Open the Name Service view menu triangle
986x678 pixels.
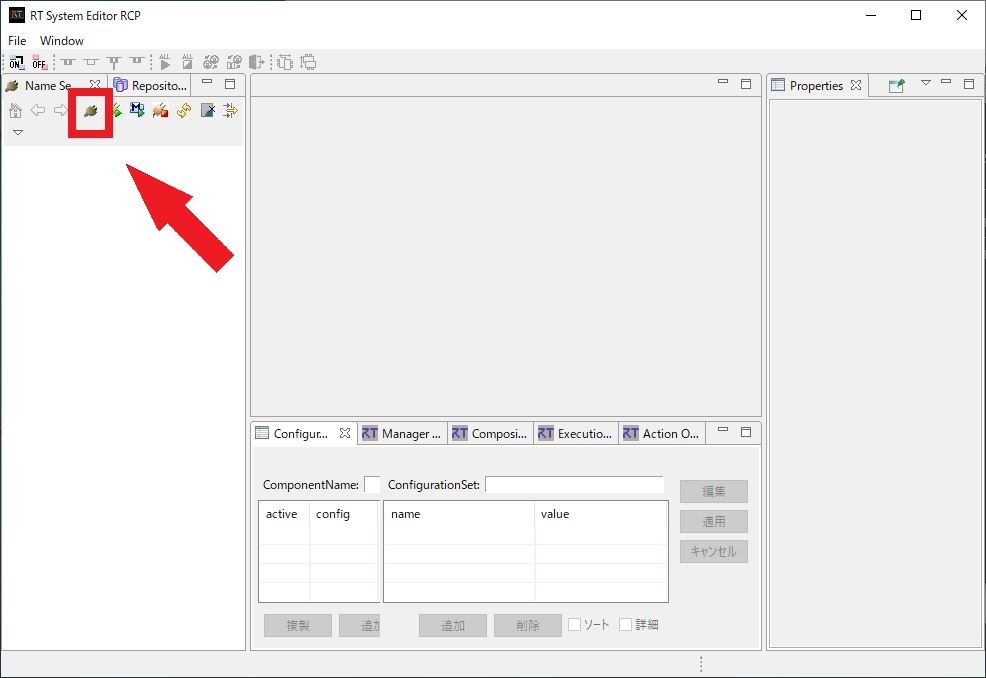point(18,133)
